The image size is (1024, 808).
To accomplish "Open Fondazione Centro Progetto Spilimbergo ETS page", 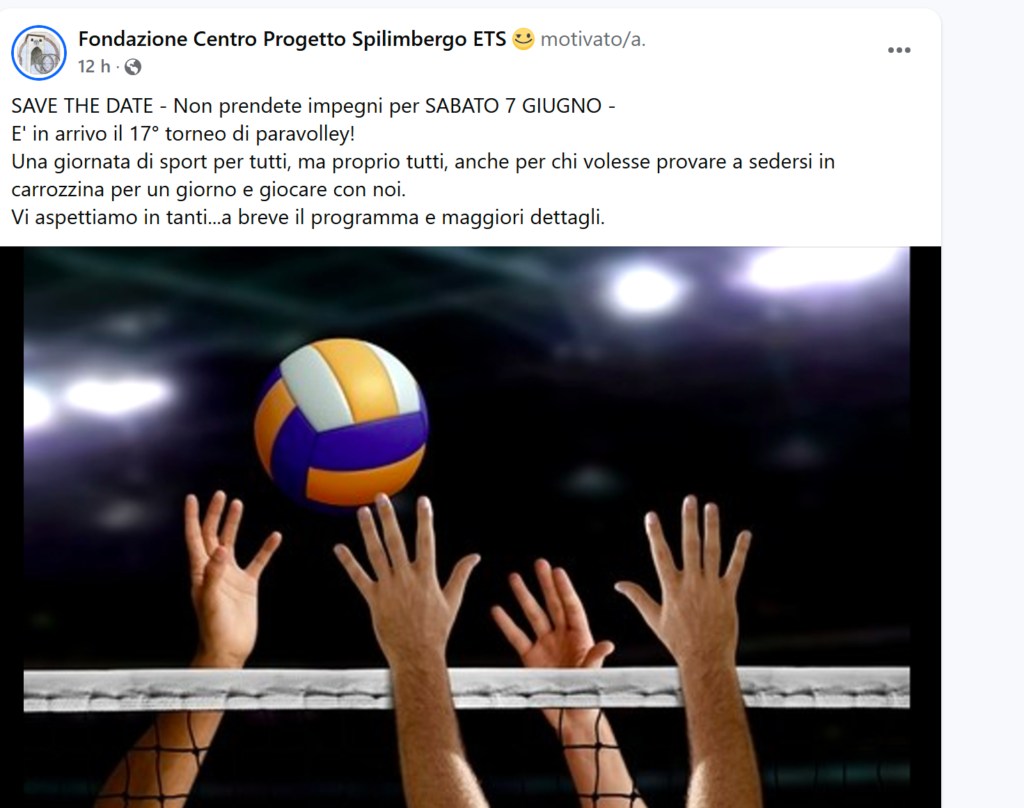I will [x=292, y=39].
